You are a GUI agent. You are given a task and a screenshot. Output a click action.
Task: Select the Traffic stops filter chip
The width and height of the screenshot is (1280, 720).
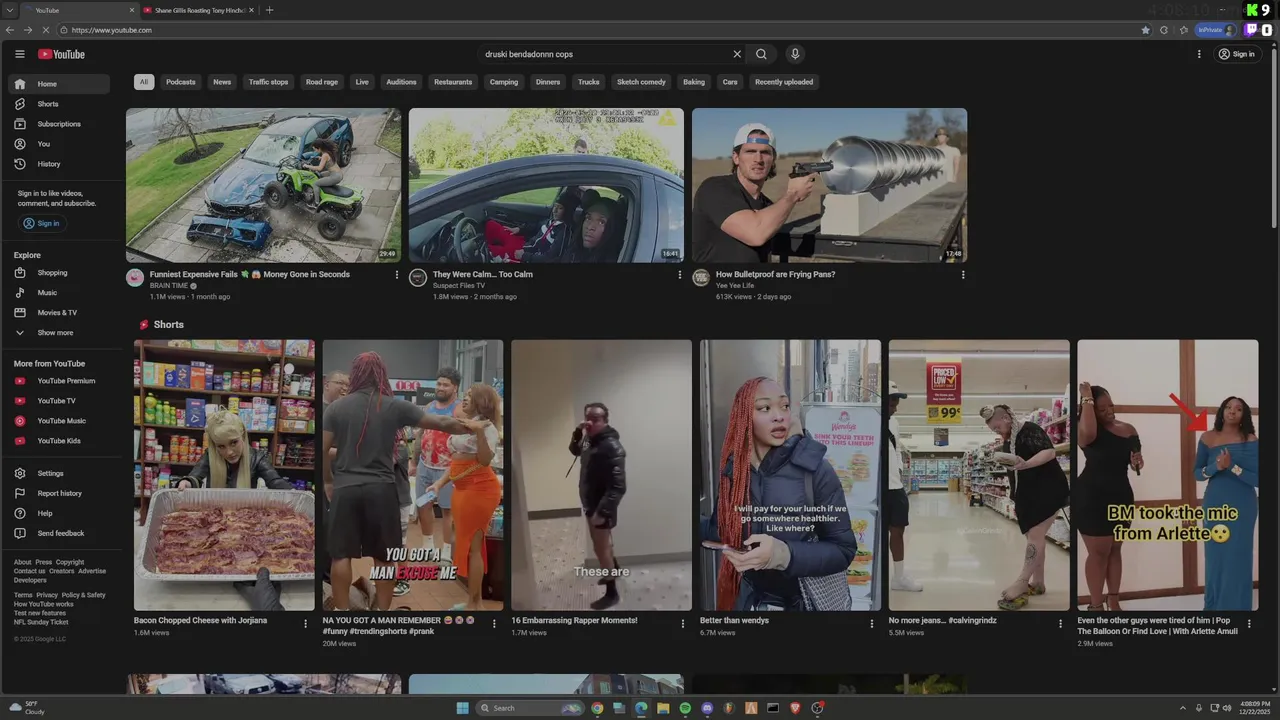coord(268,82)
